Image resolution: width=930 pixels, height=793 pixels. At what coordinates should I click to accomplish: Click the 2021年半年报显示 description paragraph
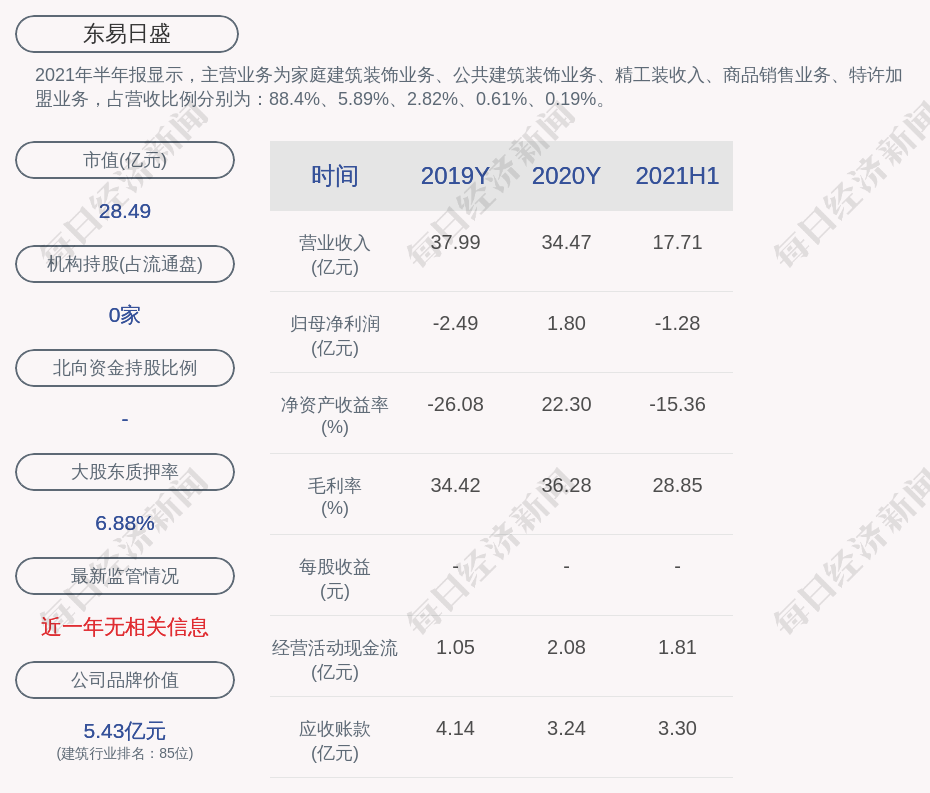[469, 87]
